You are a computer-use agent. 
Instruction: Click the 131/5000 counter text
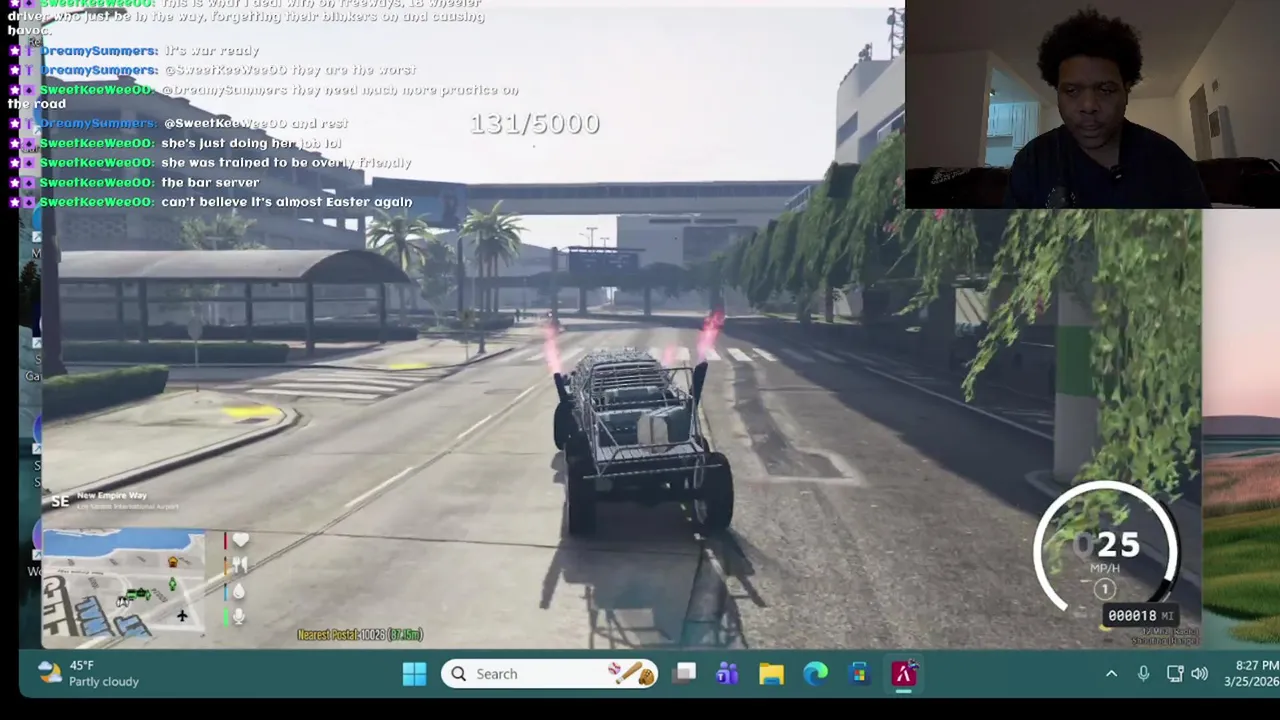coord(535,123)
